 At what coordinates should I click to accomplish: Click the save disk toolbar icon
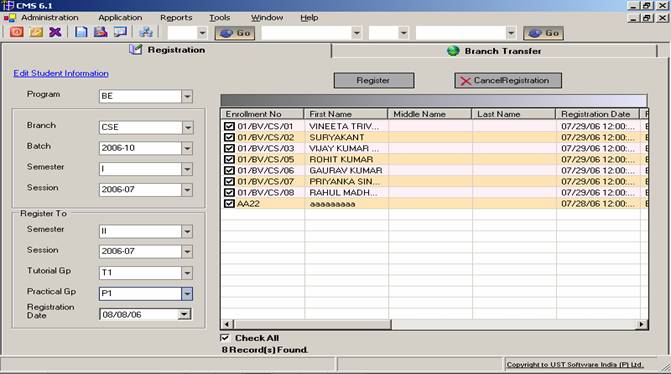(101, 32)
